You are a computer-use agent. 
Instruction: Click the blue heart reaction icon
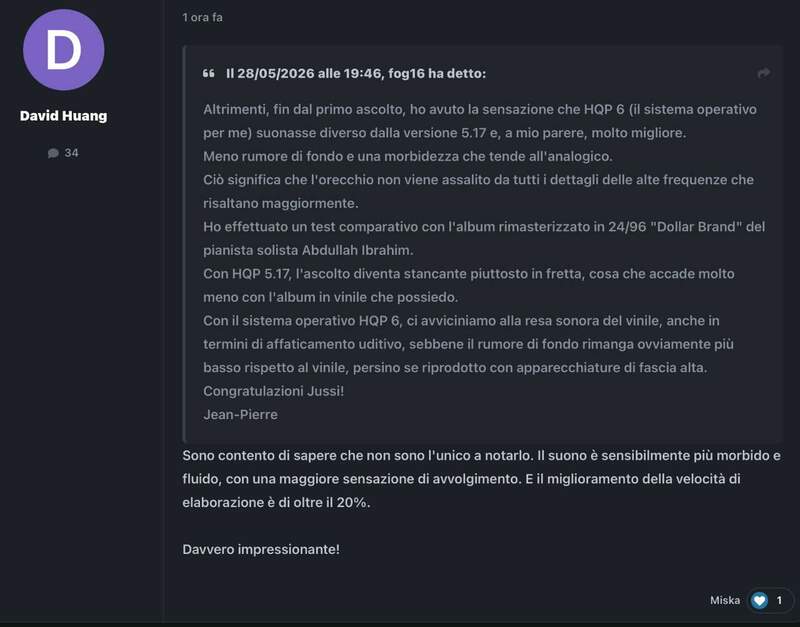click(759, 600)
